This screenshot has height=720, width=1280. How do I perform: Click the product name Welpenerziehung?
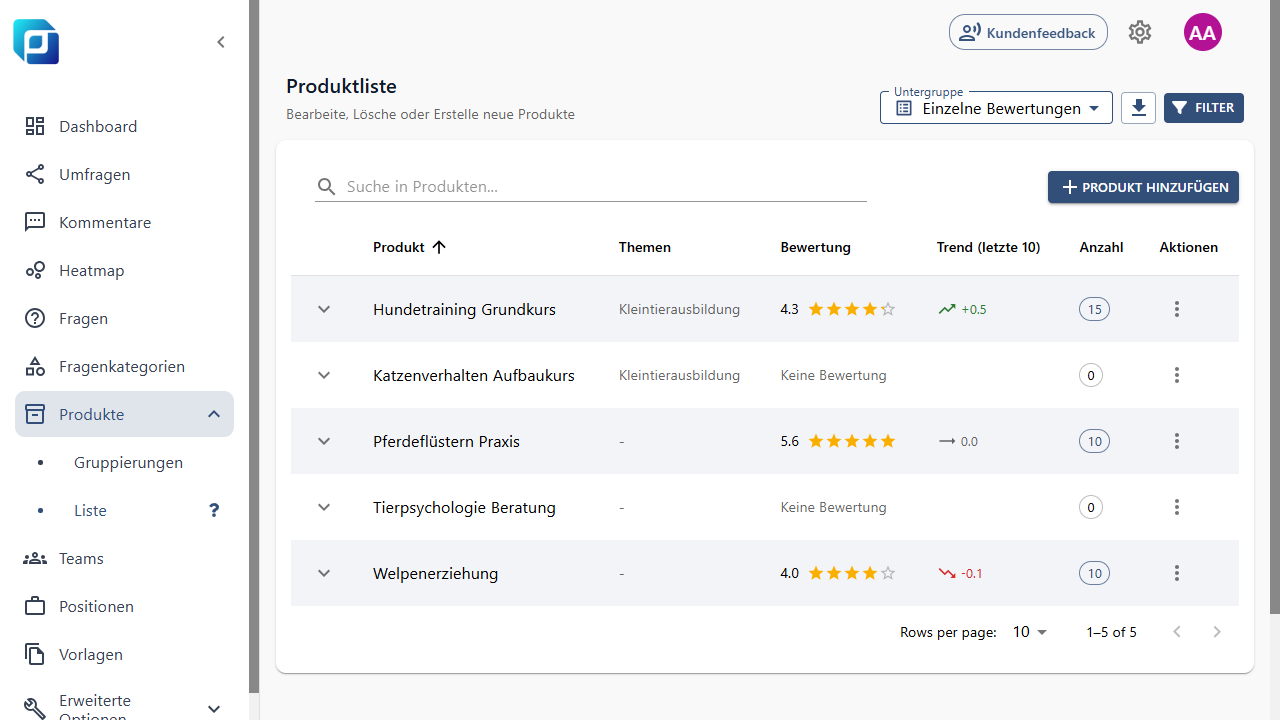coord(435,573)
